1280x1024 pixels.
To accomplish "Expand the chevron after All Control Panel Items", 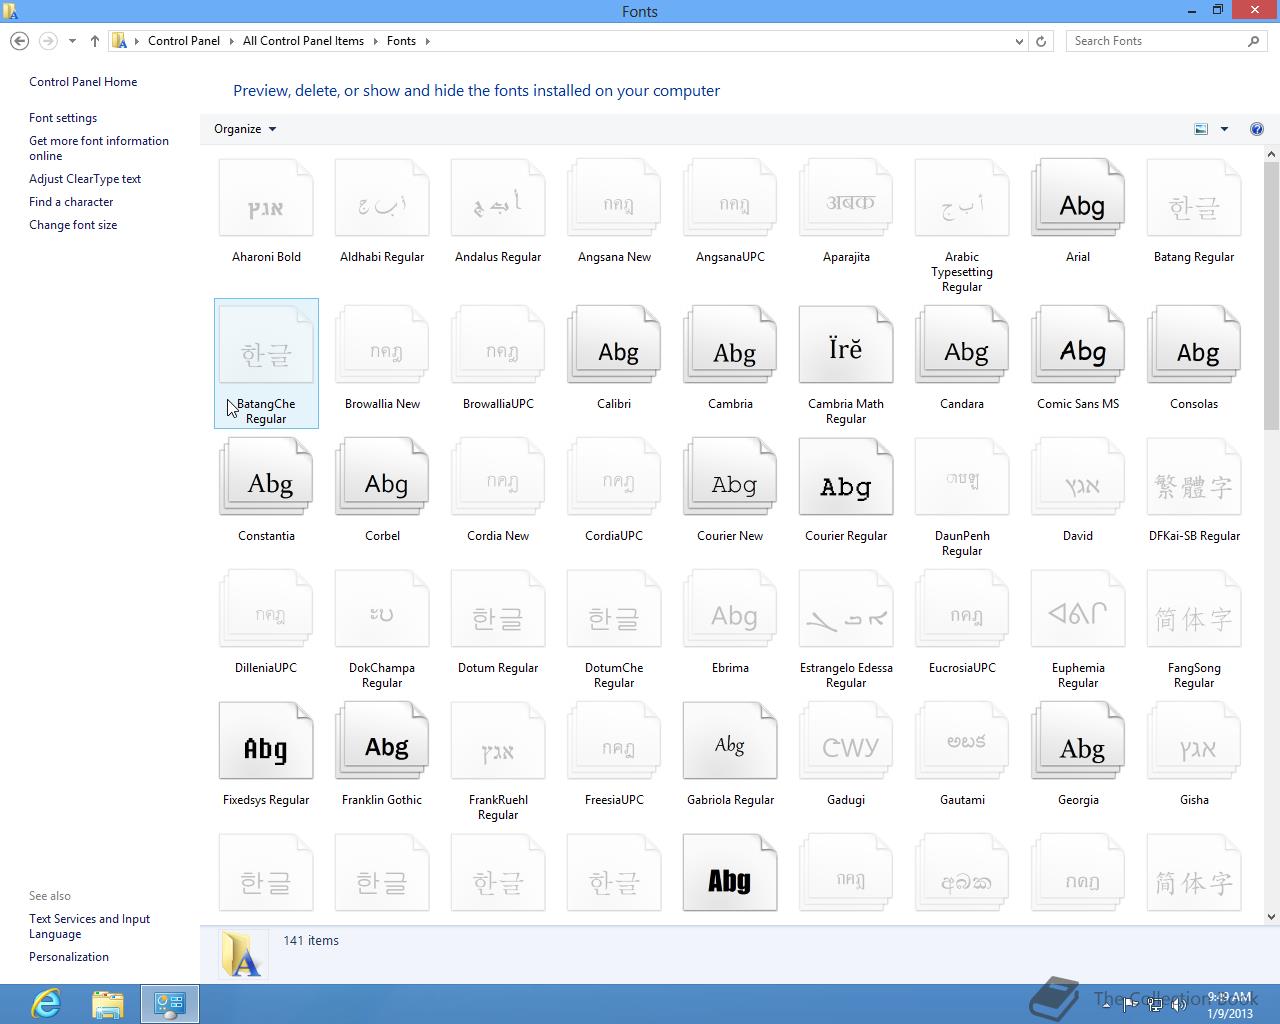I will click(x=375, y=41).
